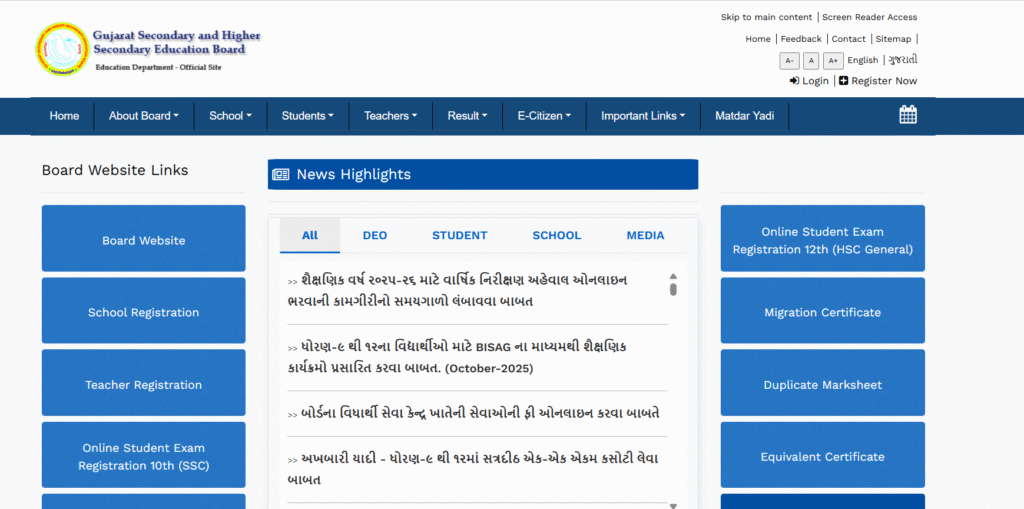Click the calendar icon in navigation bar
1024x509 pixels.
tap(907, 115)
